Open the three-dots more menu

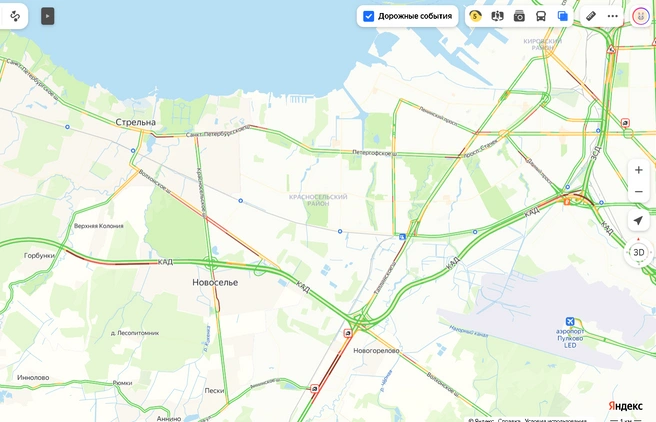(x=612, y=16)
